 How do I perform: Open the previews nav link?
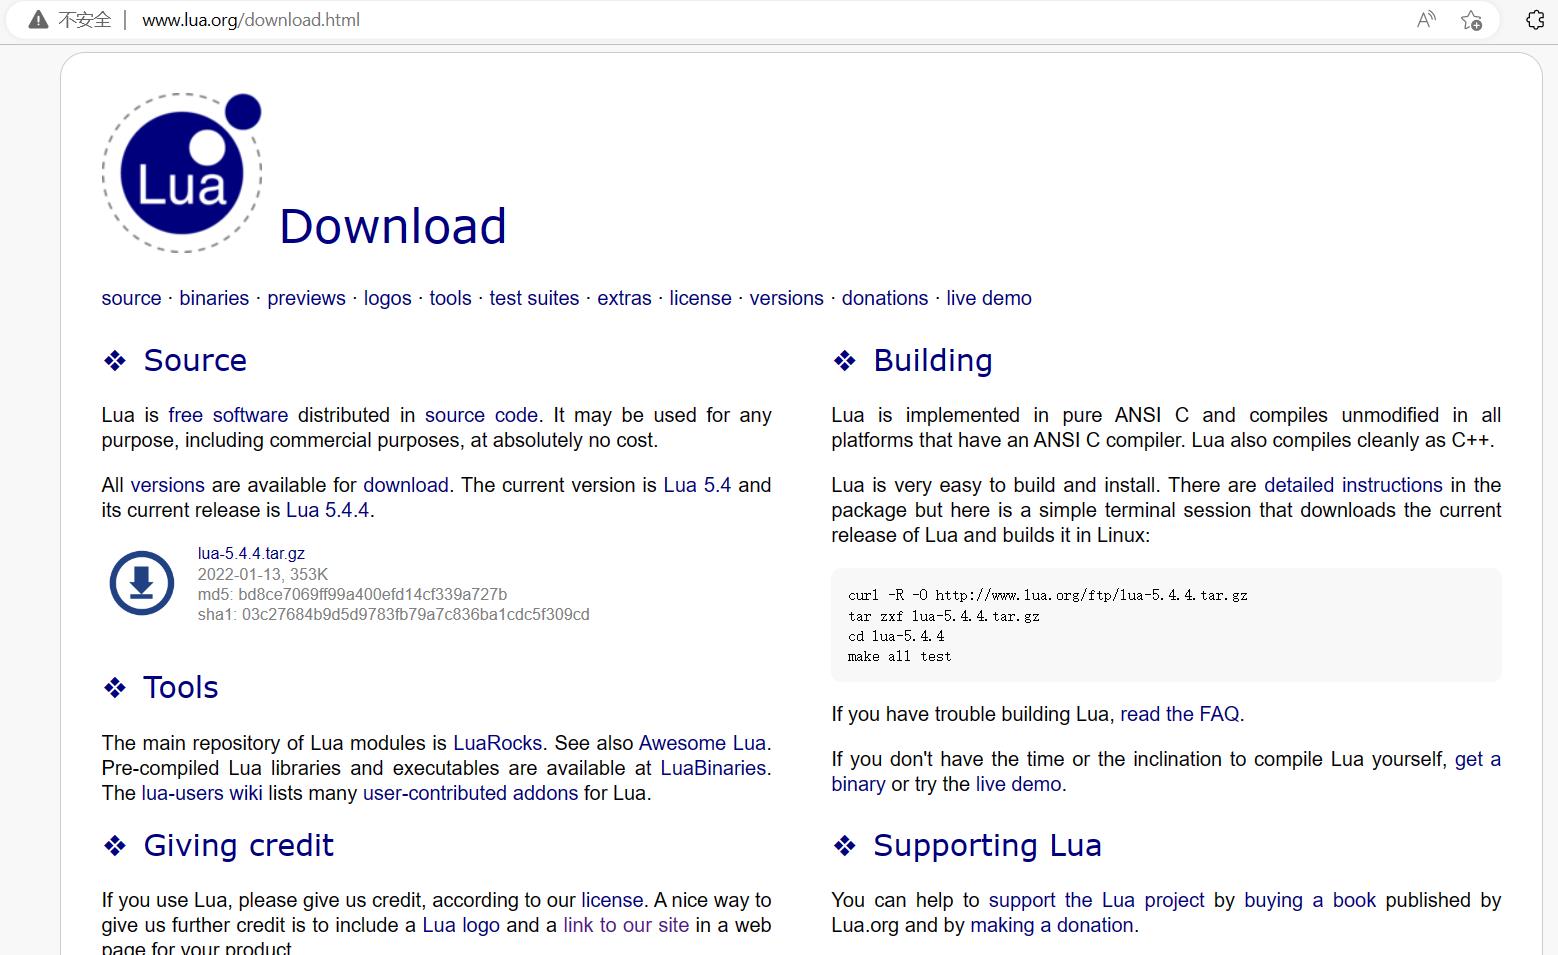click(306, 298)
